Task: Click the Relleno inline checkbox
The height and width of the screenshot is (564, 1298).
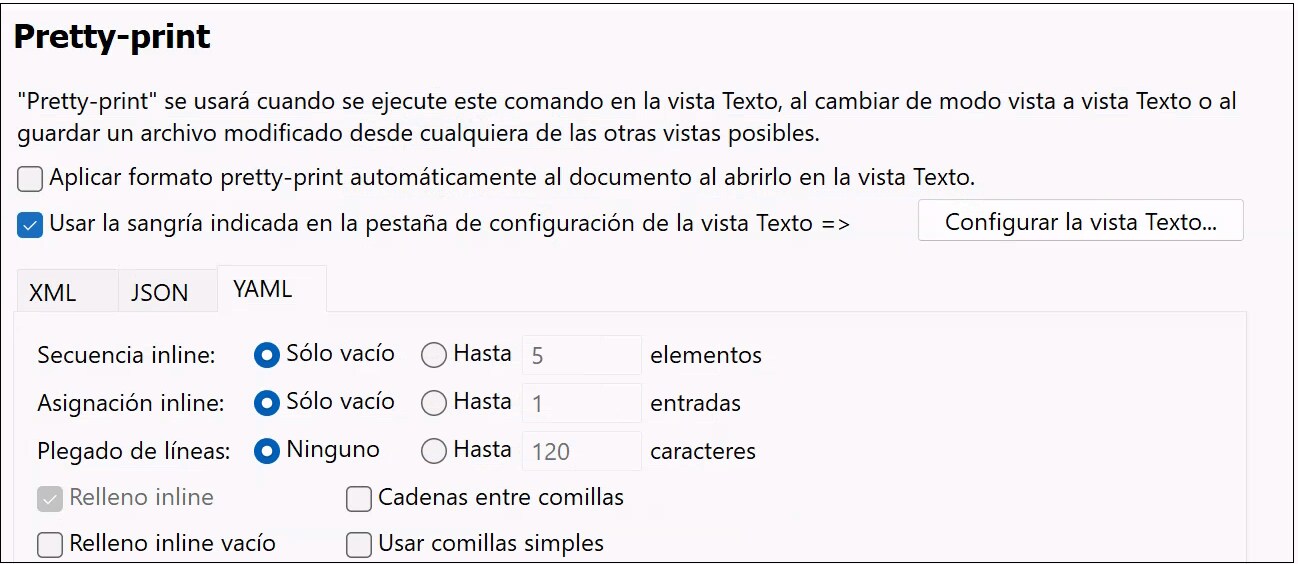Action: [x=50, y=498]
